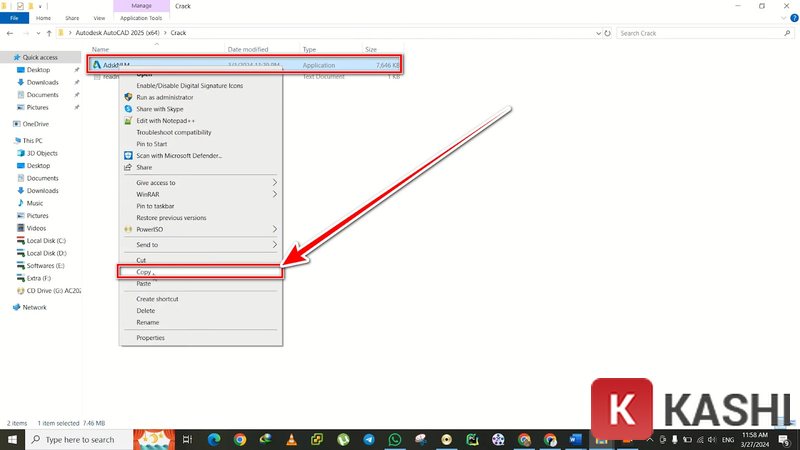Sort files by Type column header
The image size is (800, 450).
point(309,49)
